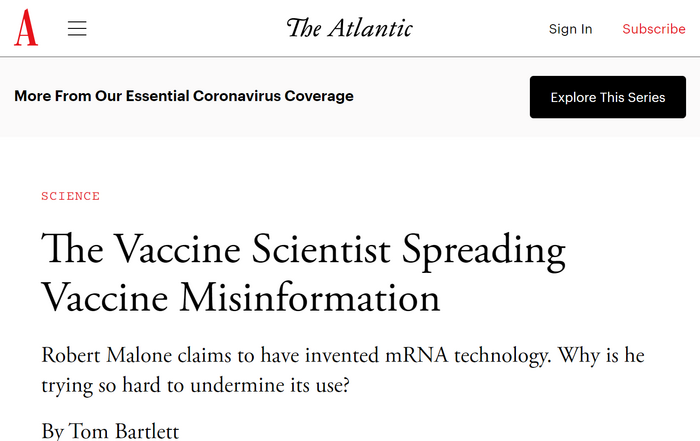Open the hamburger navigation menu
700x441 pixels.
[x=77, y=29]
